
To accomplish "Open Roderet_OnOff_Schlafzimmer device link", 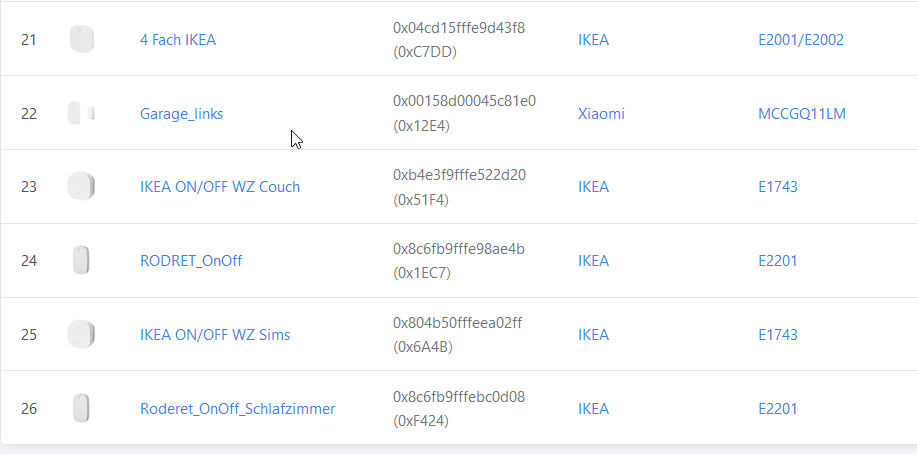I will (x=237, y=408).
